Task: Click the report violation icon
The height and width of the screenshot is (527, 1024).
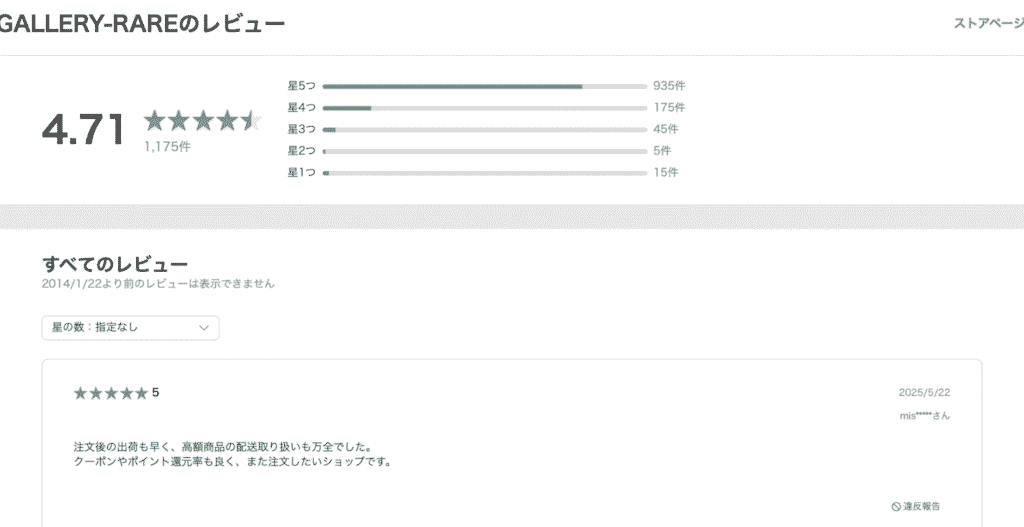Action: click(896, 506)
